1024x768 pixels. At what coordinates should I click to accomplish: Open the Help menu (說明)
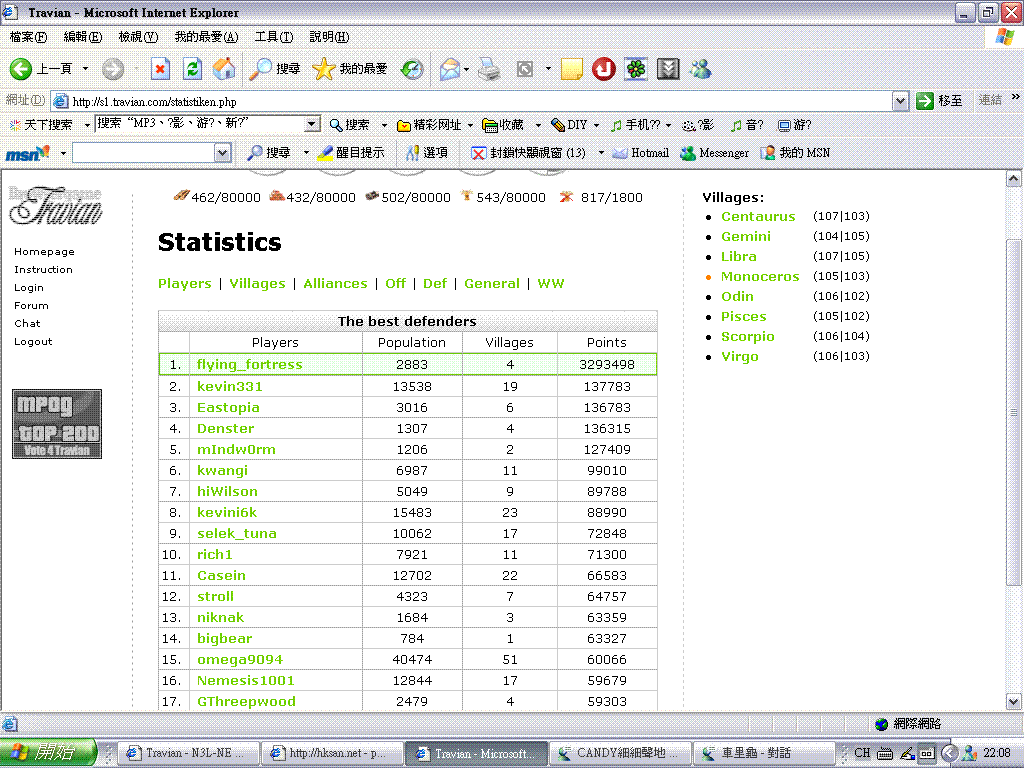pyautogui.click(x=329, y=37)
